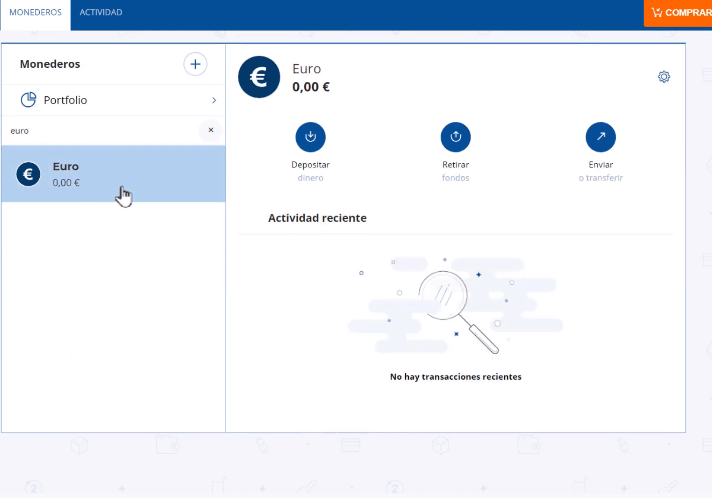The width and height of the screenshot is (712, 498).
Task: Click Euro symbol icon in wallet list
Action: (28, 174)
